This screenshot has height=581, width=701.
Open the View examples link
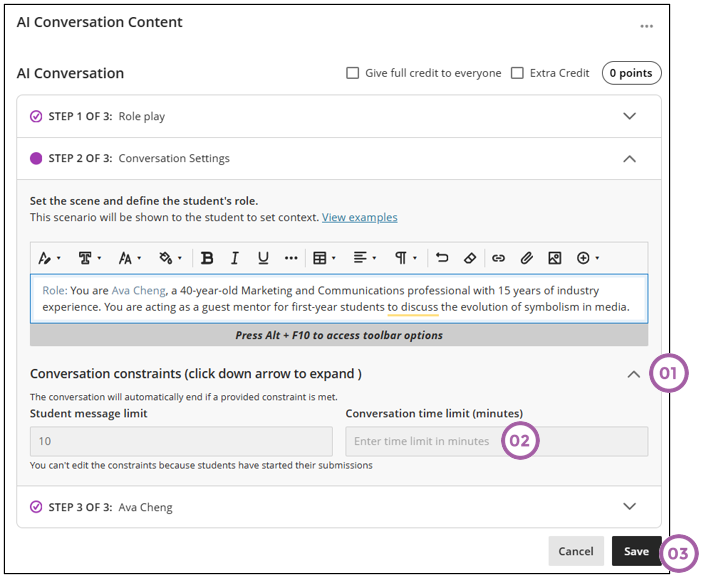pos(359,218)
